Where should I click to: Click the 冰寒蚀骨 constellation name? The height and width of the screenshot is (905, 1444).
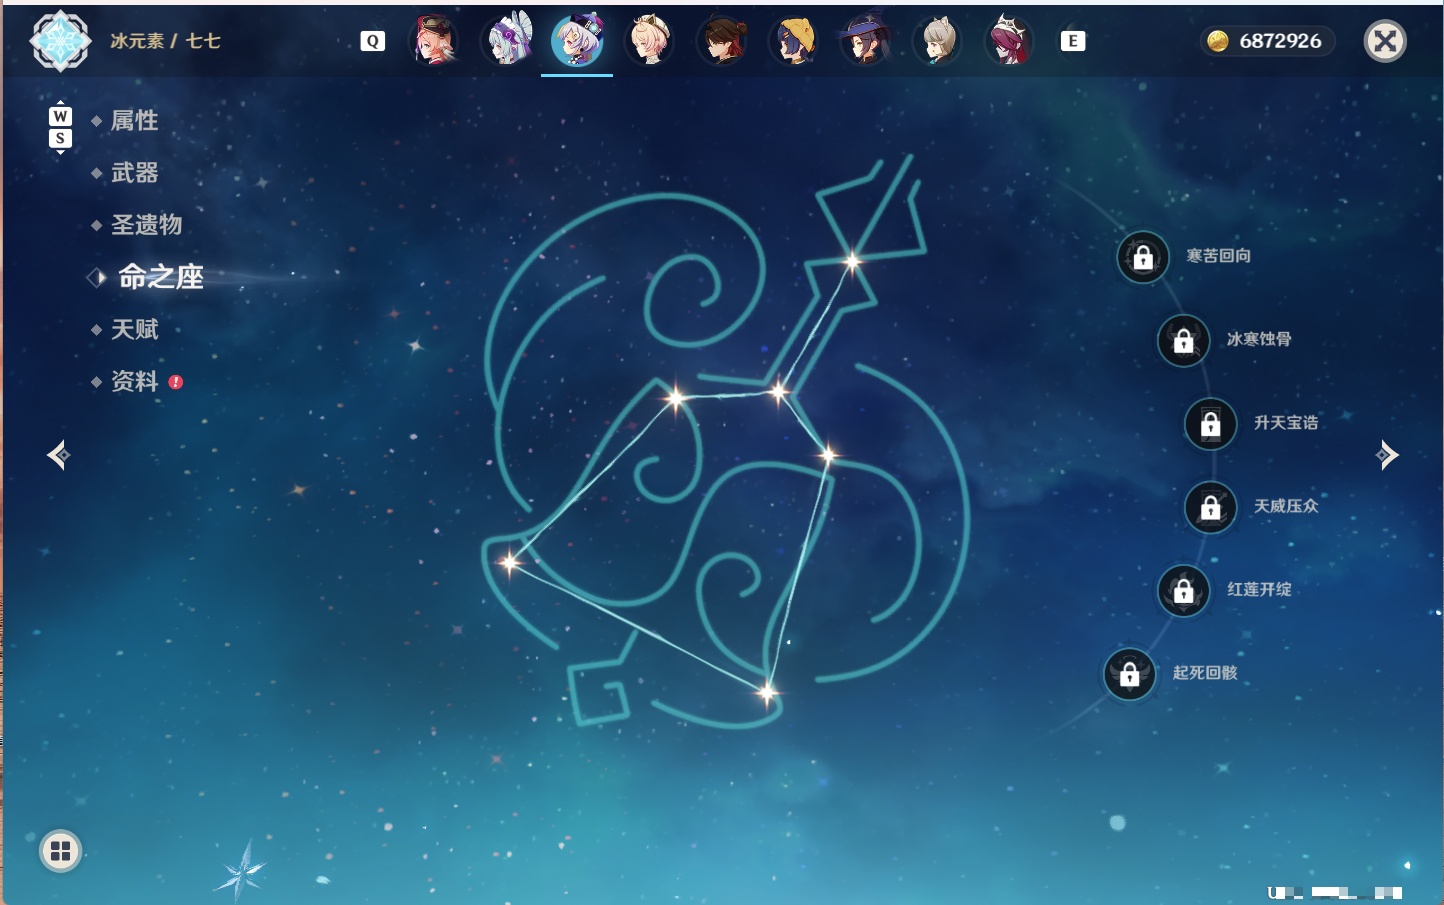tap(1259, 339)
